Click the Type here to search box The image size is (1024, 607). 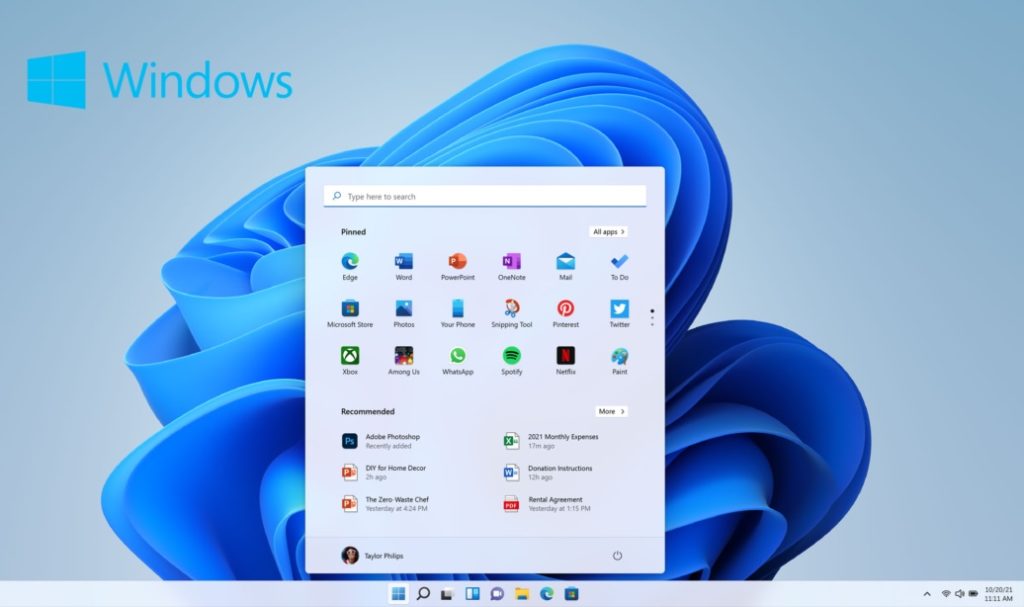click(x=485, y=196)
